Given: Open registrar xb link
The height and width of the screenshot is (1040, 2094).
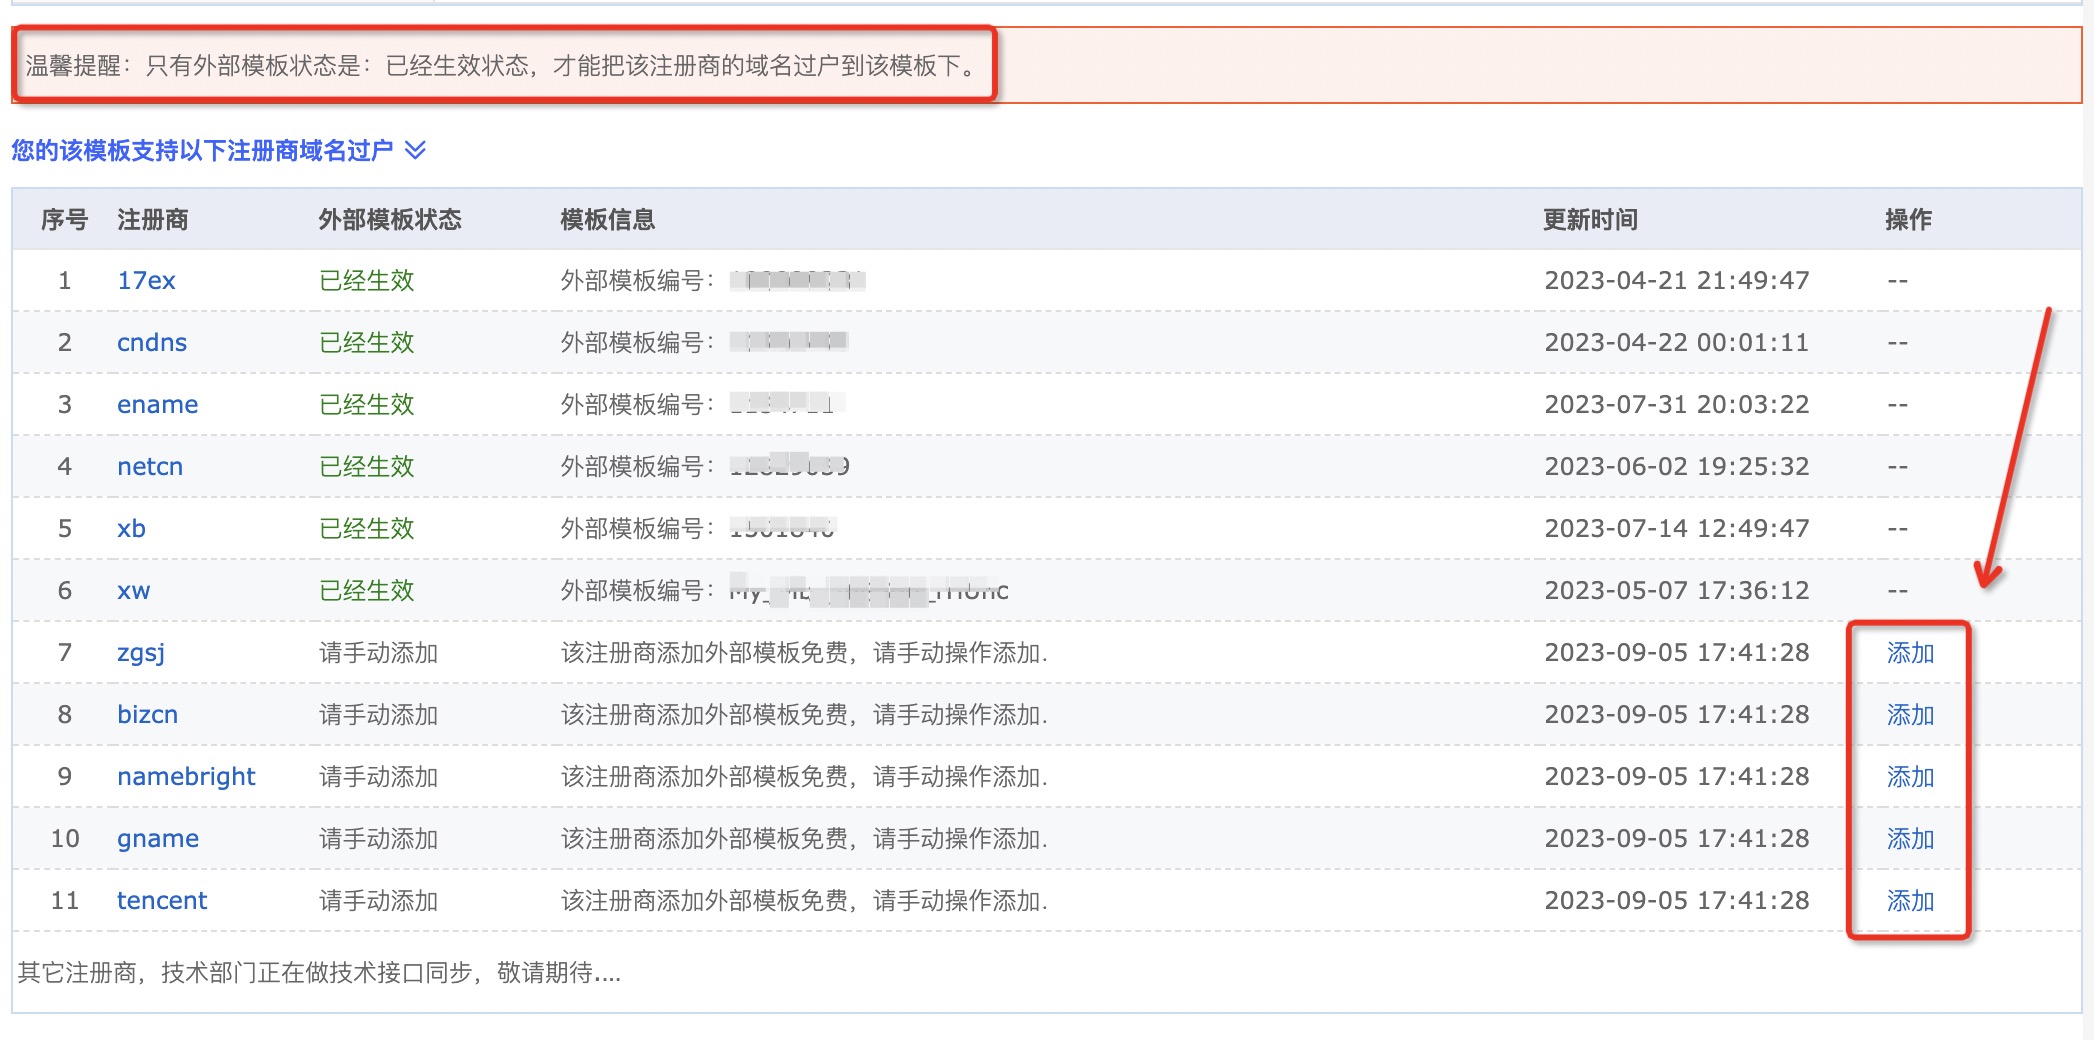Looking at the screenshot, I should (x=131, y=529).
